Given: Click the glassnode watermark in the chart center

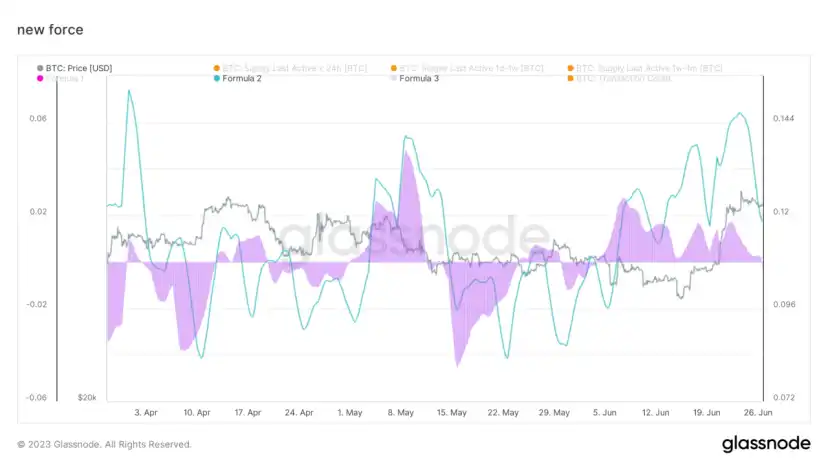Looking at the screenshot, I should [412, 236].
